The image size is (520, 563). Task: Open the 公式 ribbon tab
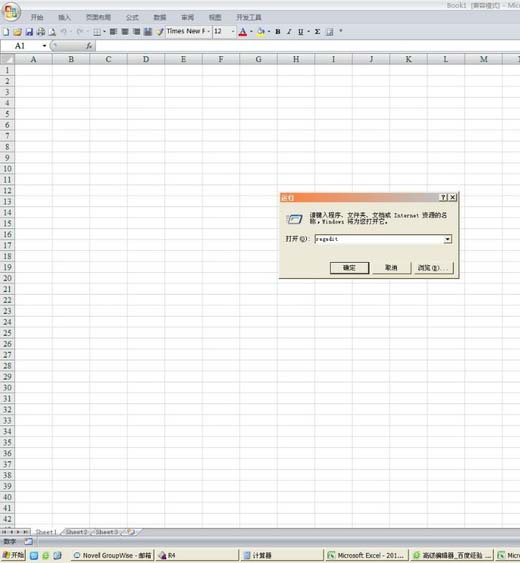[132, 17]
